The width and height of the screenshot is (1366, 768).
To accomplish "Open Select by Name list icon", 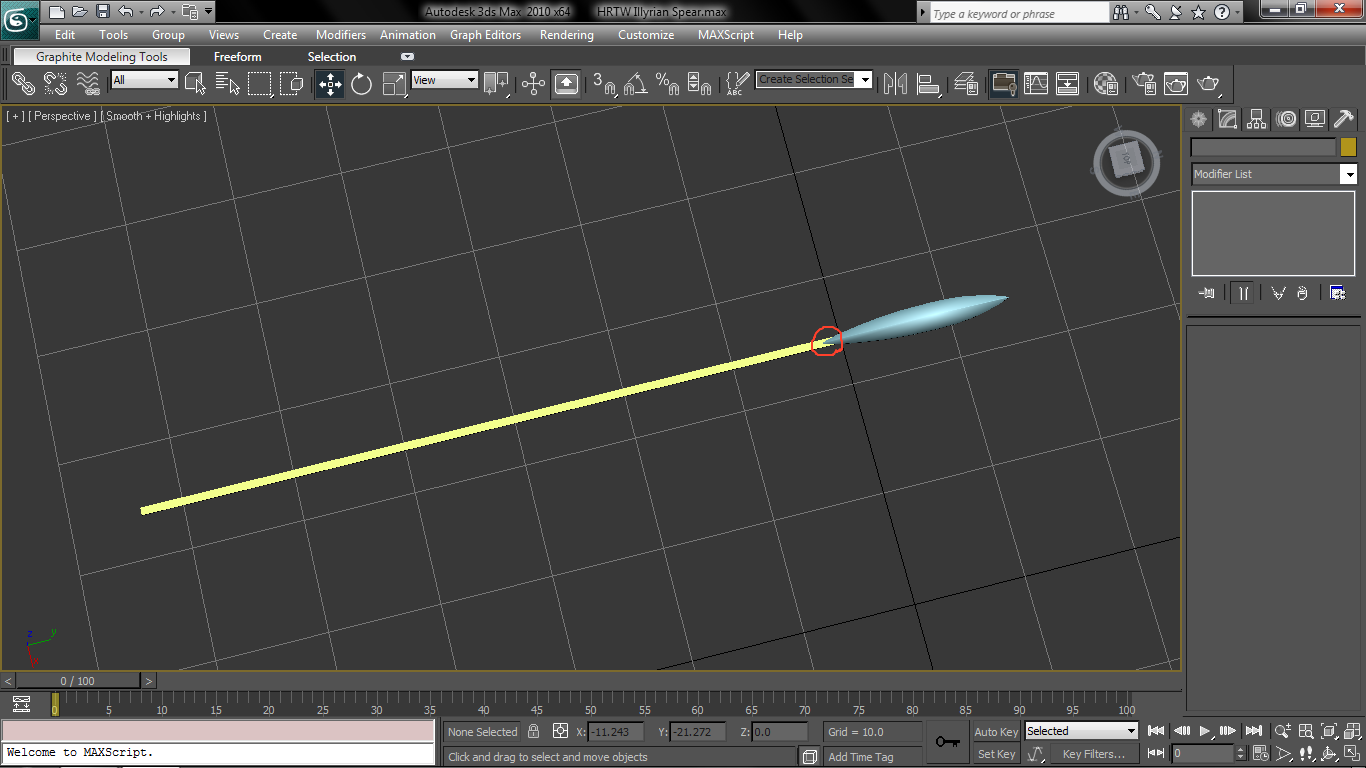I will click(x=228, y=83).
